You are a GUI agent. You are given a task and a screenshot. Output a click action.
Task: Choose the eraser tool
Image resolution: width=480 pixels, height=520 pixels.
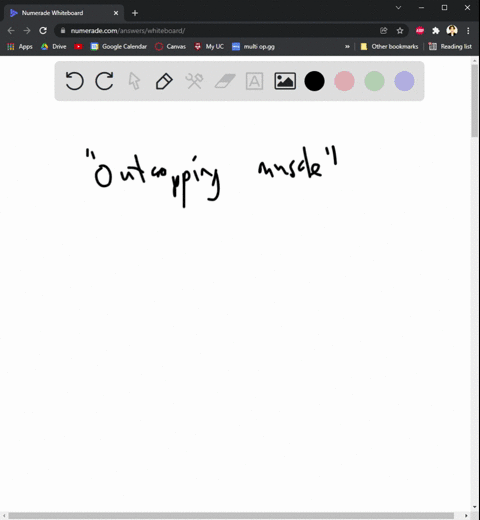[225, 81]
